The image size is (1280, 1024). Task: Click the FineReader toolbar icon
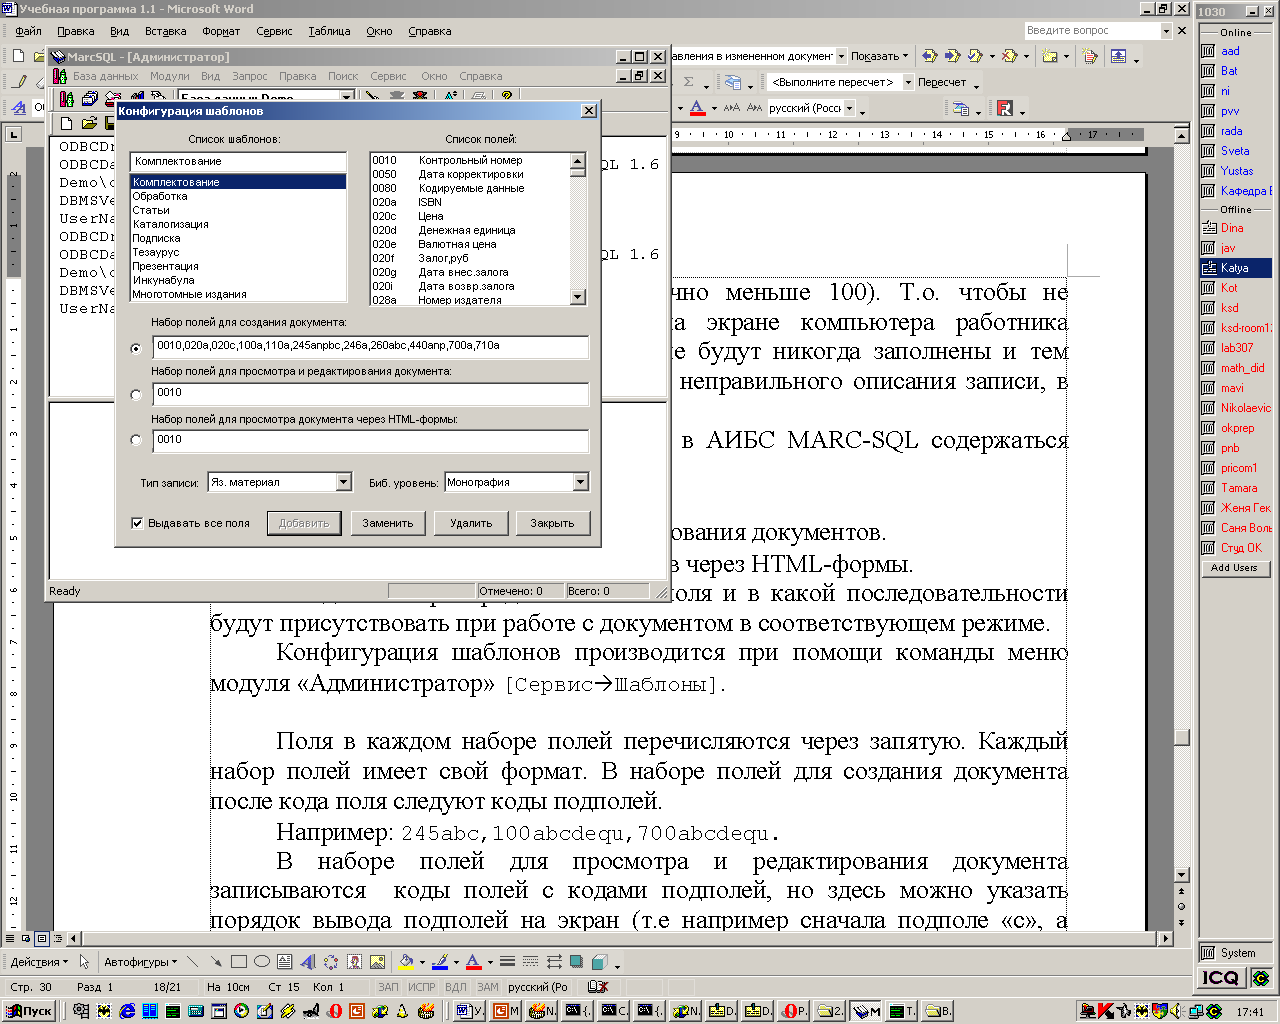tap(1006, 108)
